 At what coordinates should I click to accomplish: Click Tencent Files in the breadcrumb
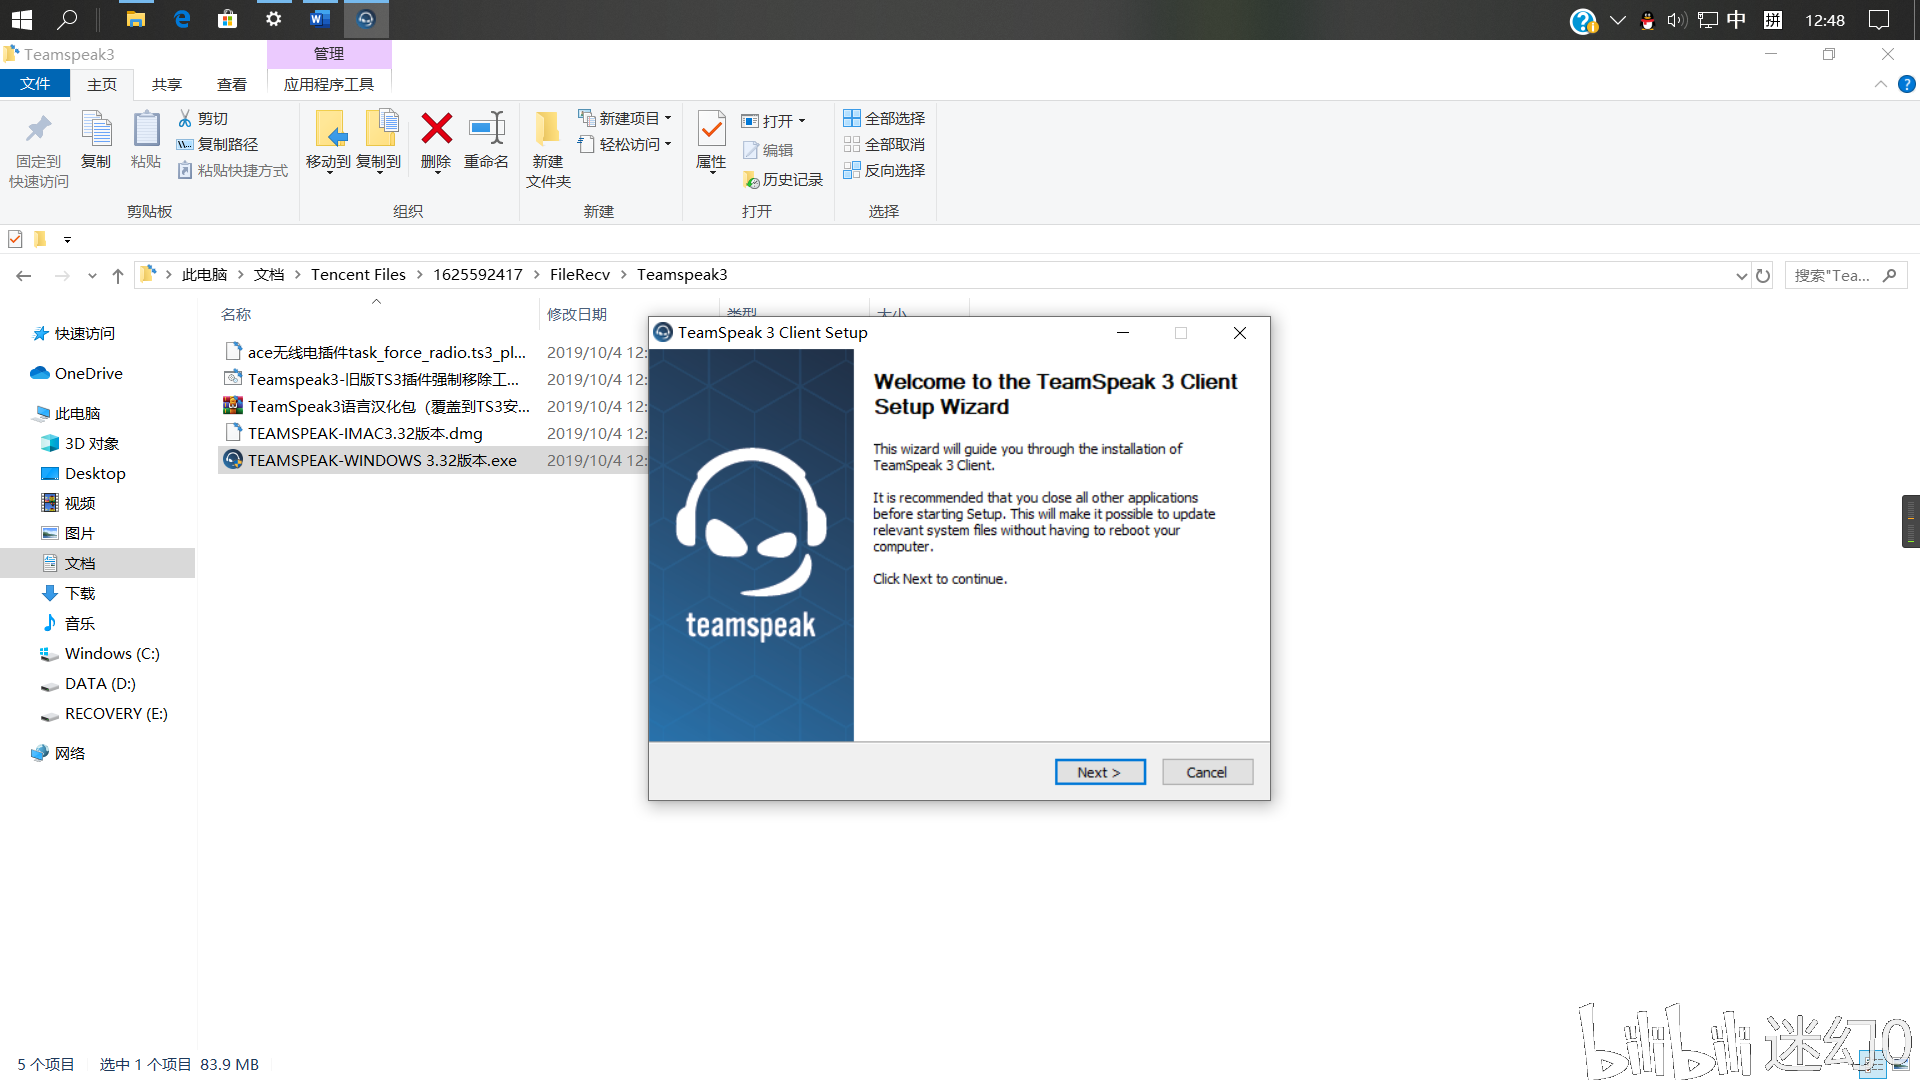click(358, 274)
